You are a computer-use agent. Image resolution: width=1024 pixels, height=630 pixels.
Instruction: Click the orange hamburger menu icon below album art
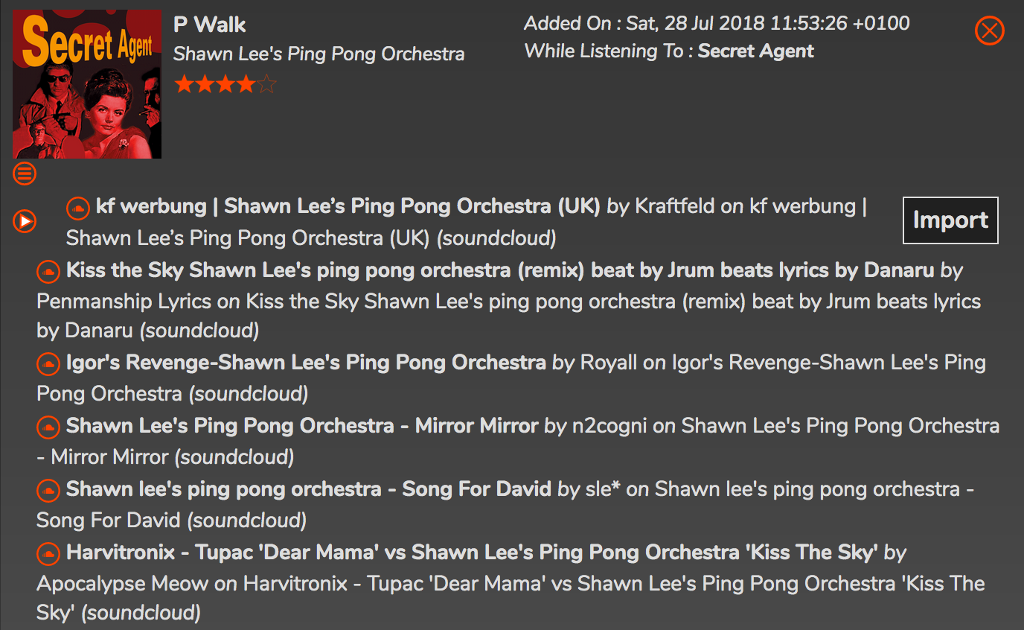click(24, 174)
